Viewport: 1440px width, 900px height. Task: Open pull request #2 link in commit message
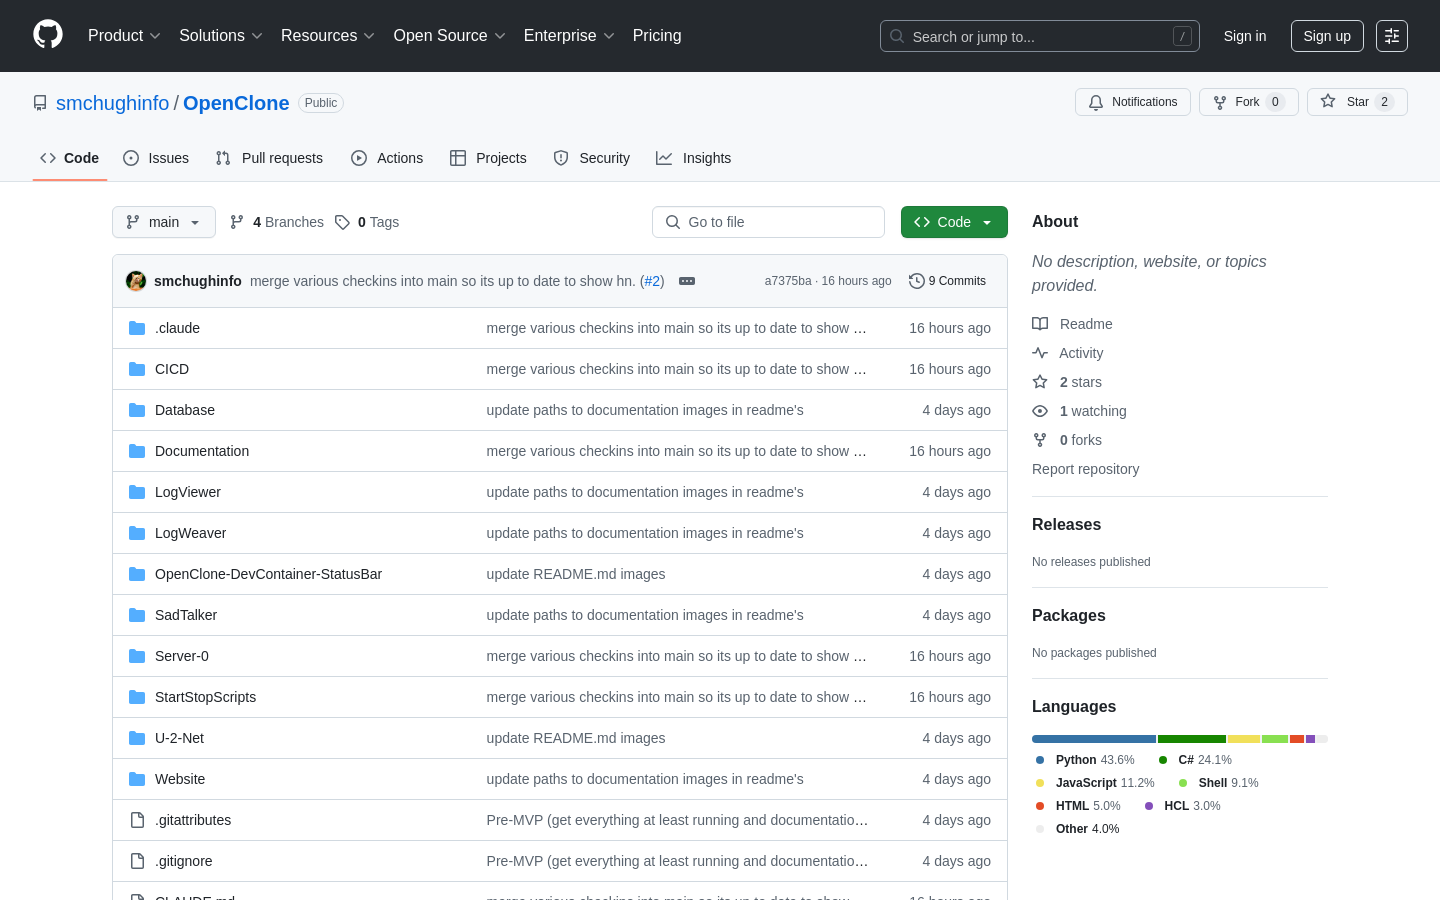[652, 281]
